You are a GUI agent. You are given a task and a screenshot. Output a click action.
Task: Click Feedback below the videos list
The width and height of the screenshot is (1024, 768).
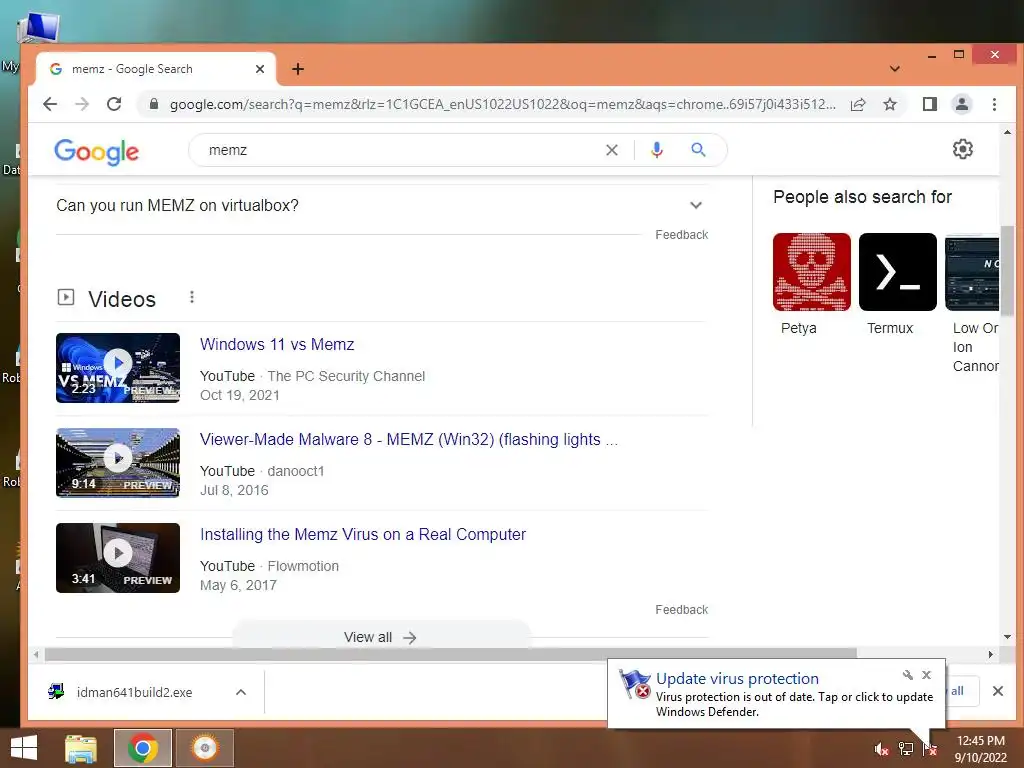click(x=681, y=609)
